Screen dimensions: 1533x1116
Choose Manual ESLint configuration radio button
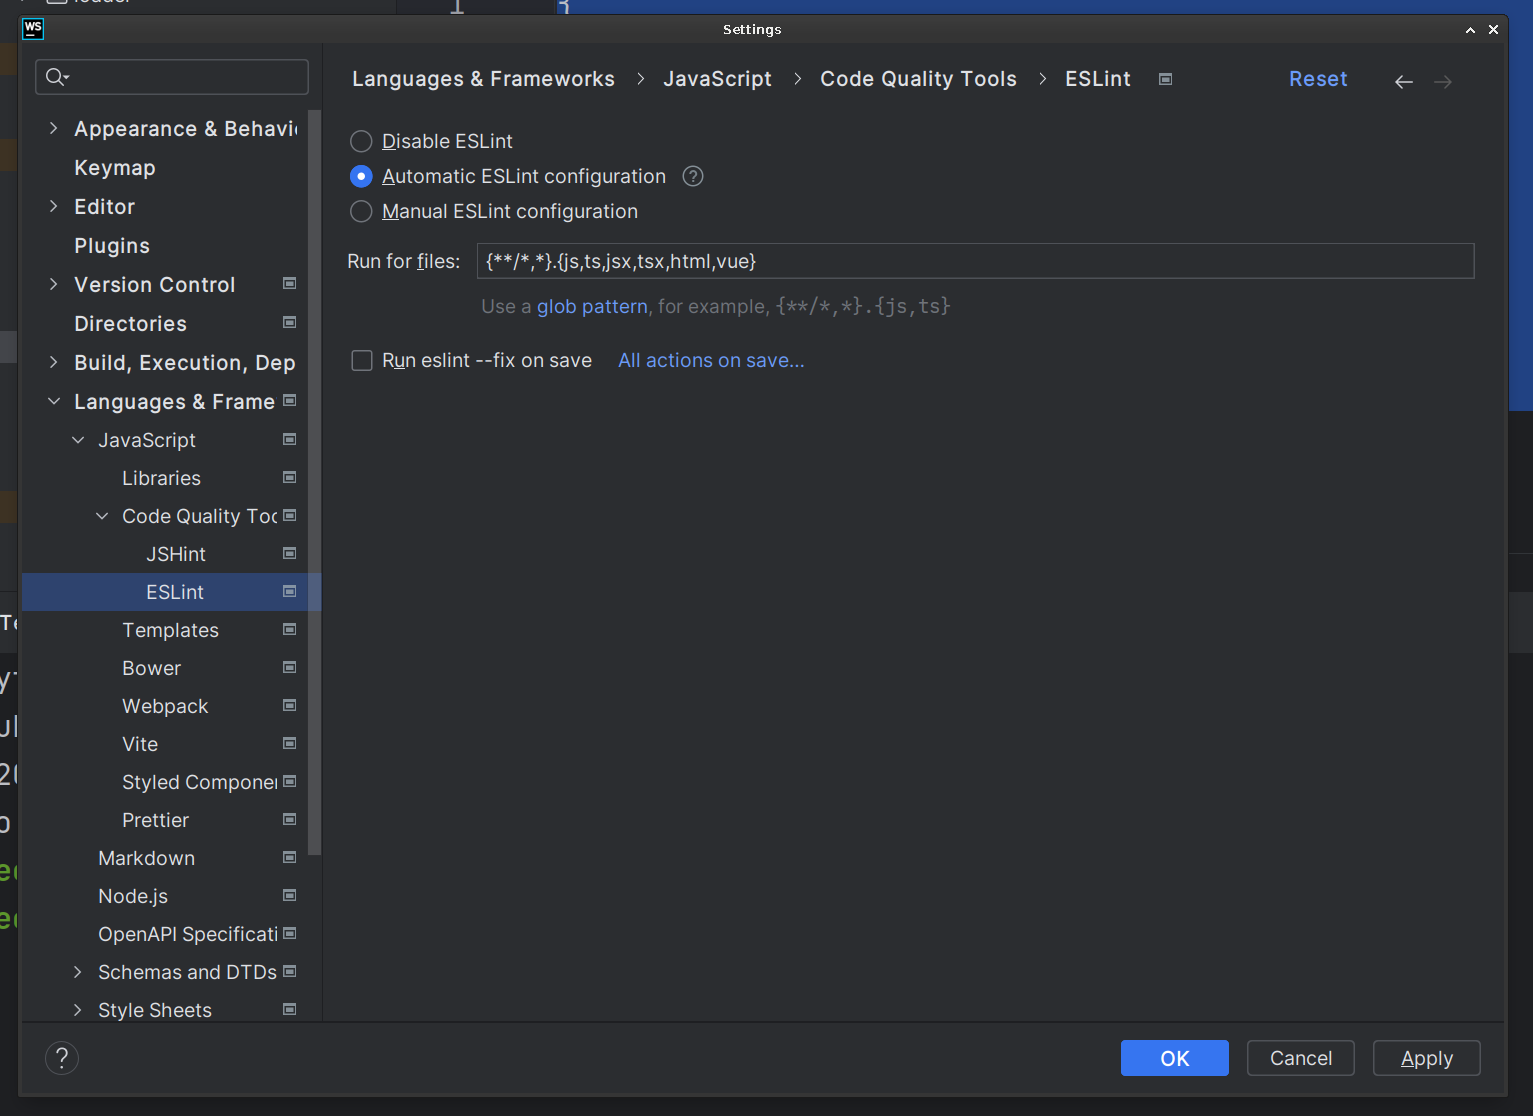click(361, 211)
